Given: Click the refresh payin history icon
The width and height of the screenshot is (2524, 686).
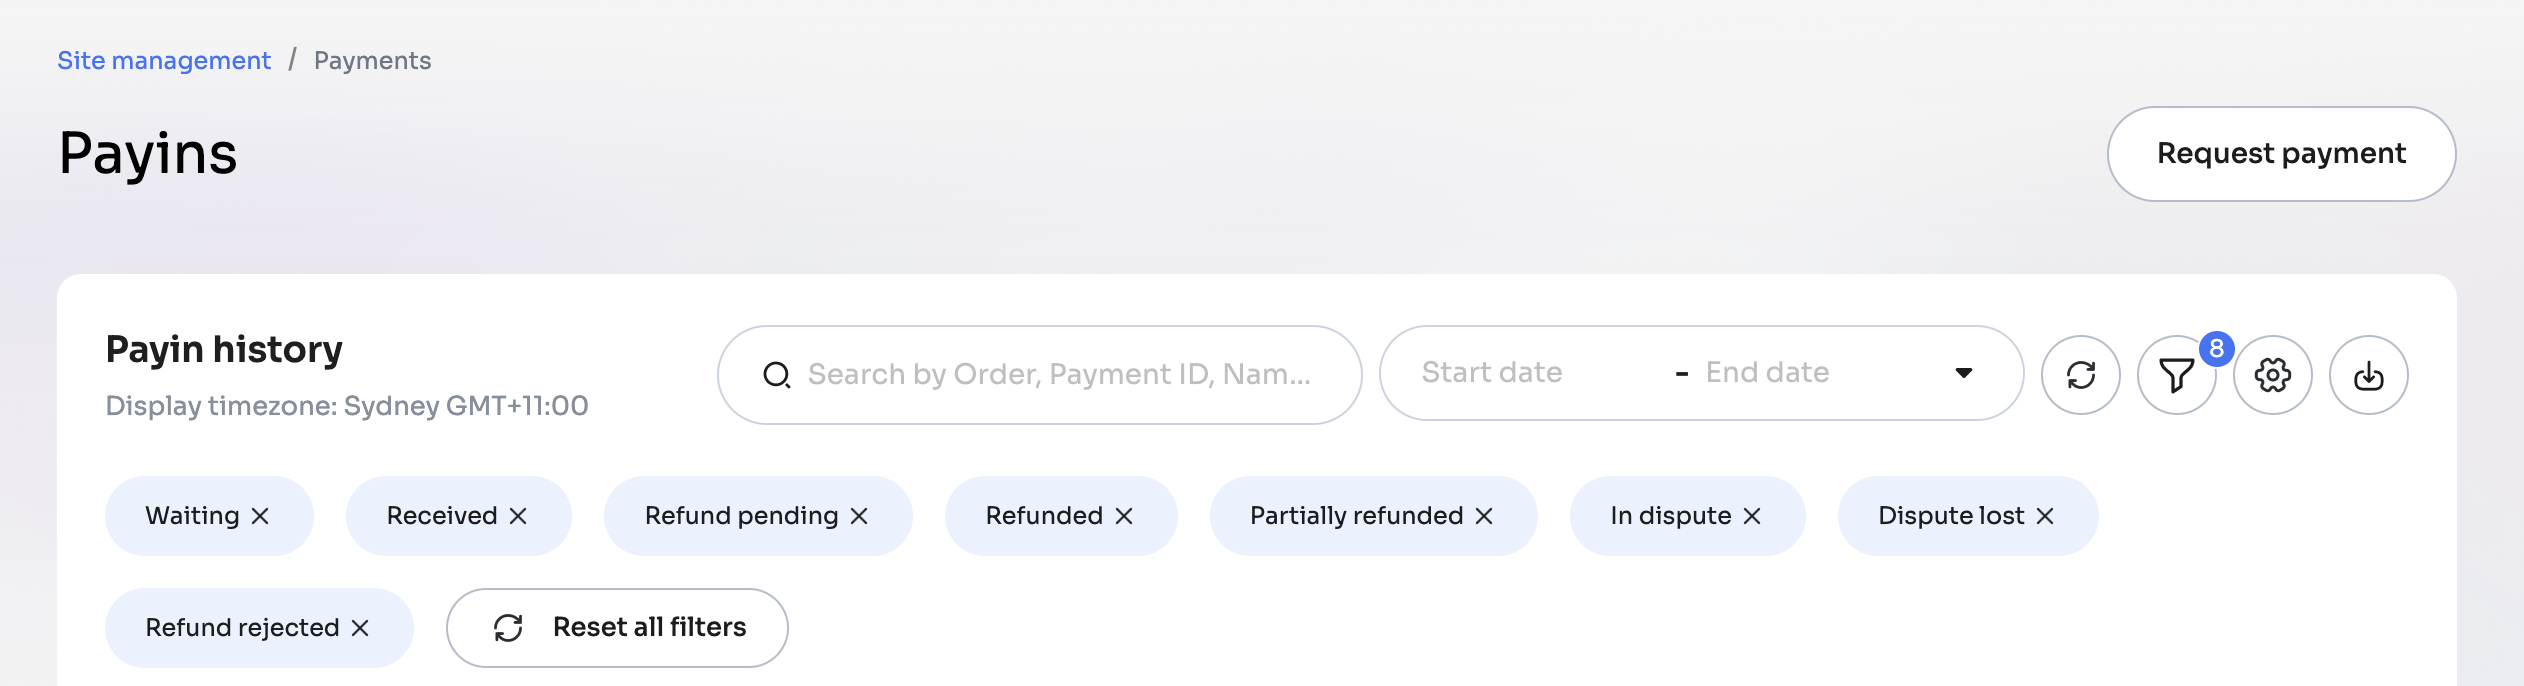Looking at the screenshot, I should [x=2080, y=375].
